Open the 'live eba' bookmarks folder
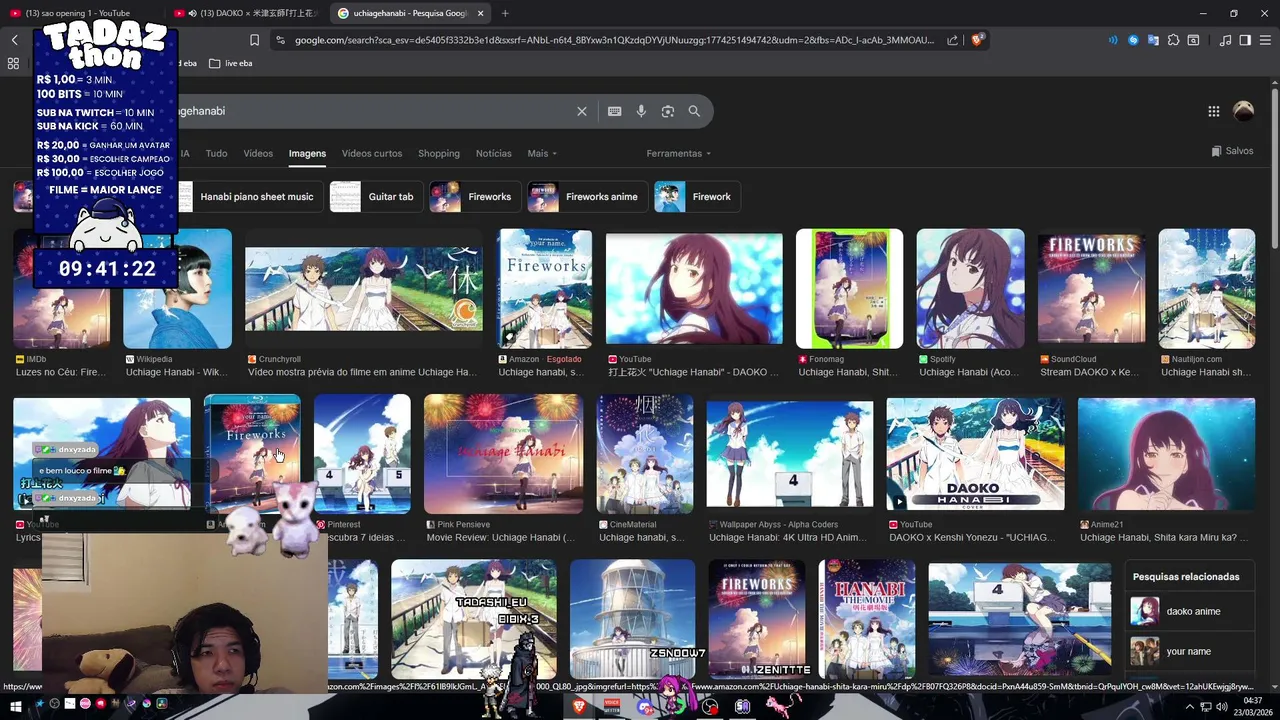The height and width of the screenshot is (720, 1280). point(230,63)
